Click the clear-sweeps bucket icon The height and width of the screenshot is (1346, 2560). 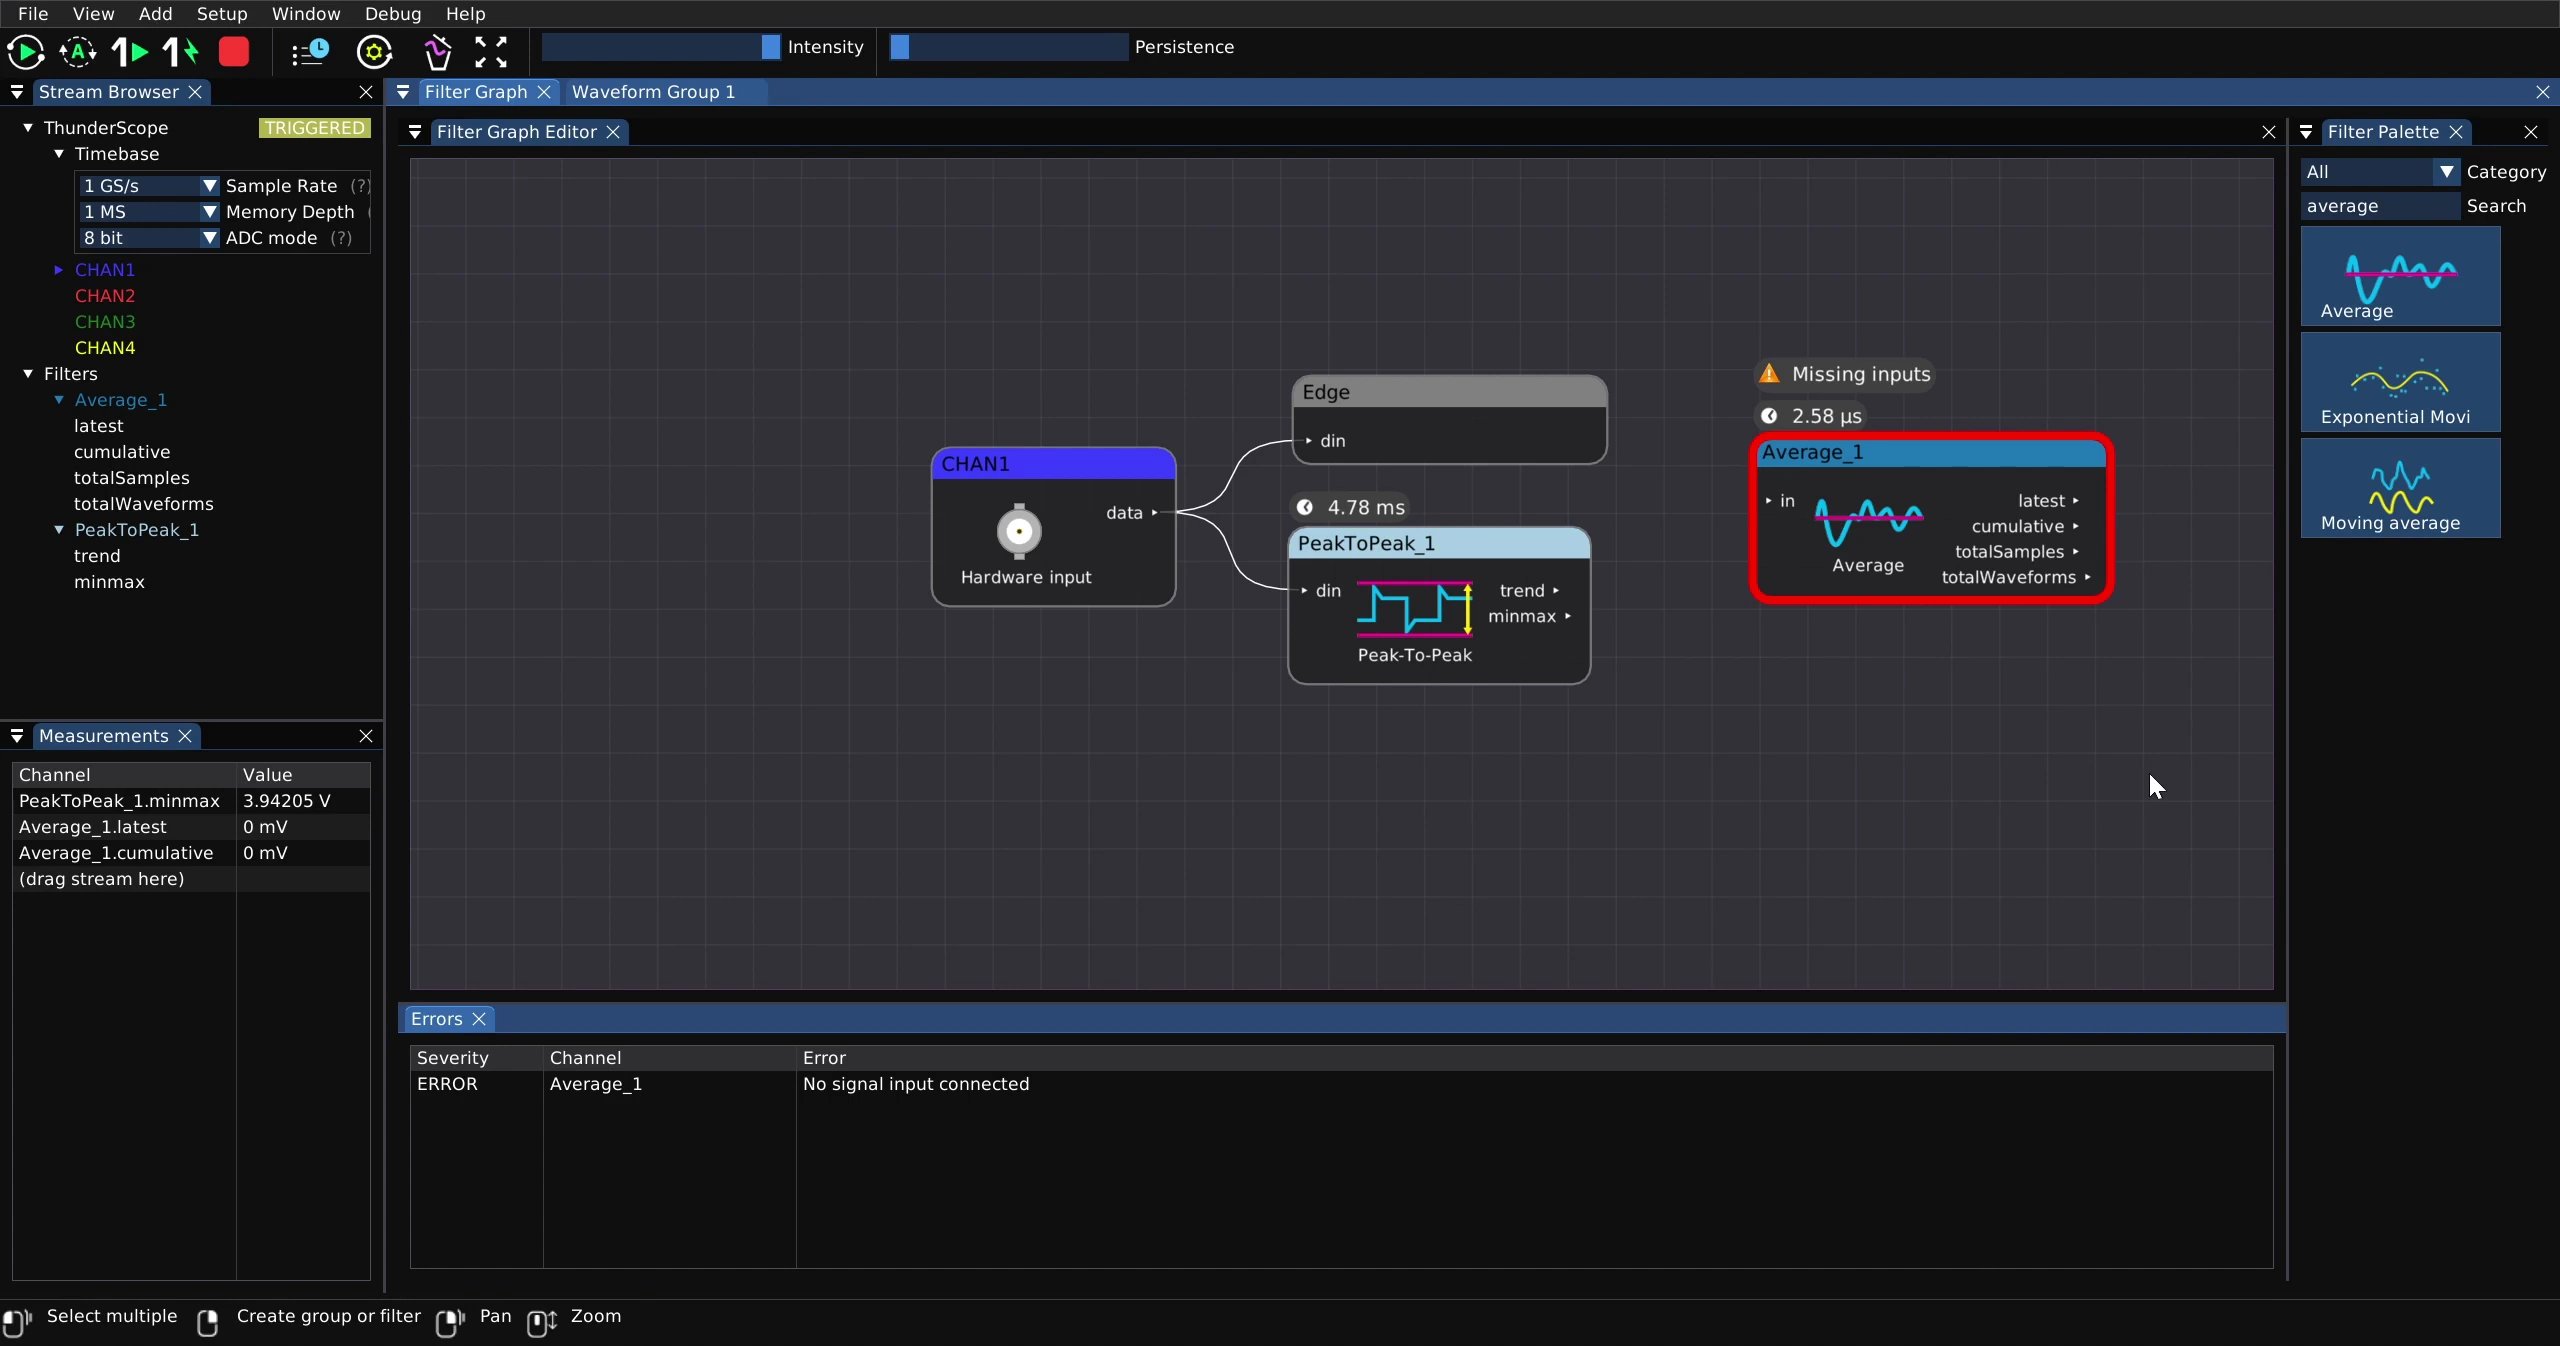click(437, 52)
